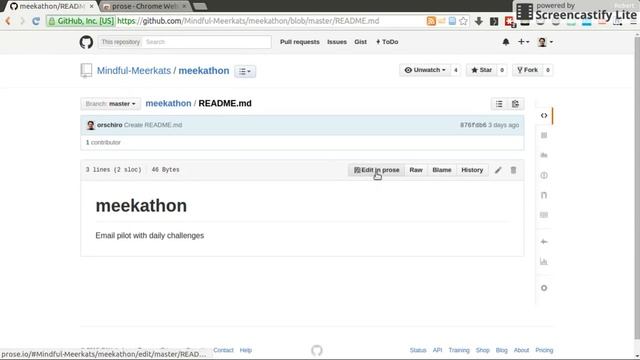Screen dimensions: 640x360
Task: Open the notifications bell
Action: pos(506,42)
